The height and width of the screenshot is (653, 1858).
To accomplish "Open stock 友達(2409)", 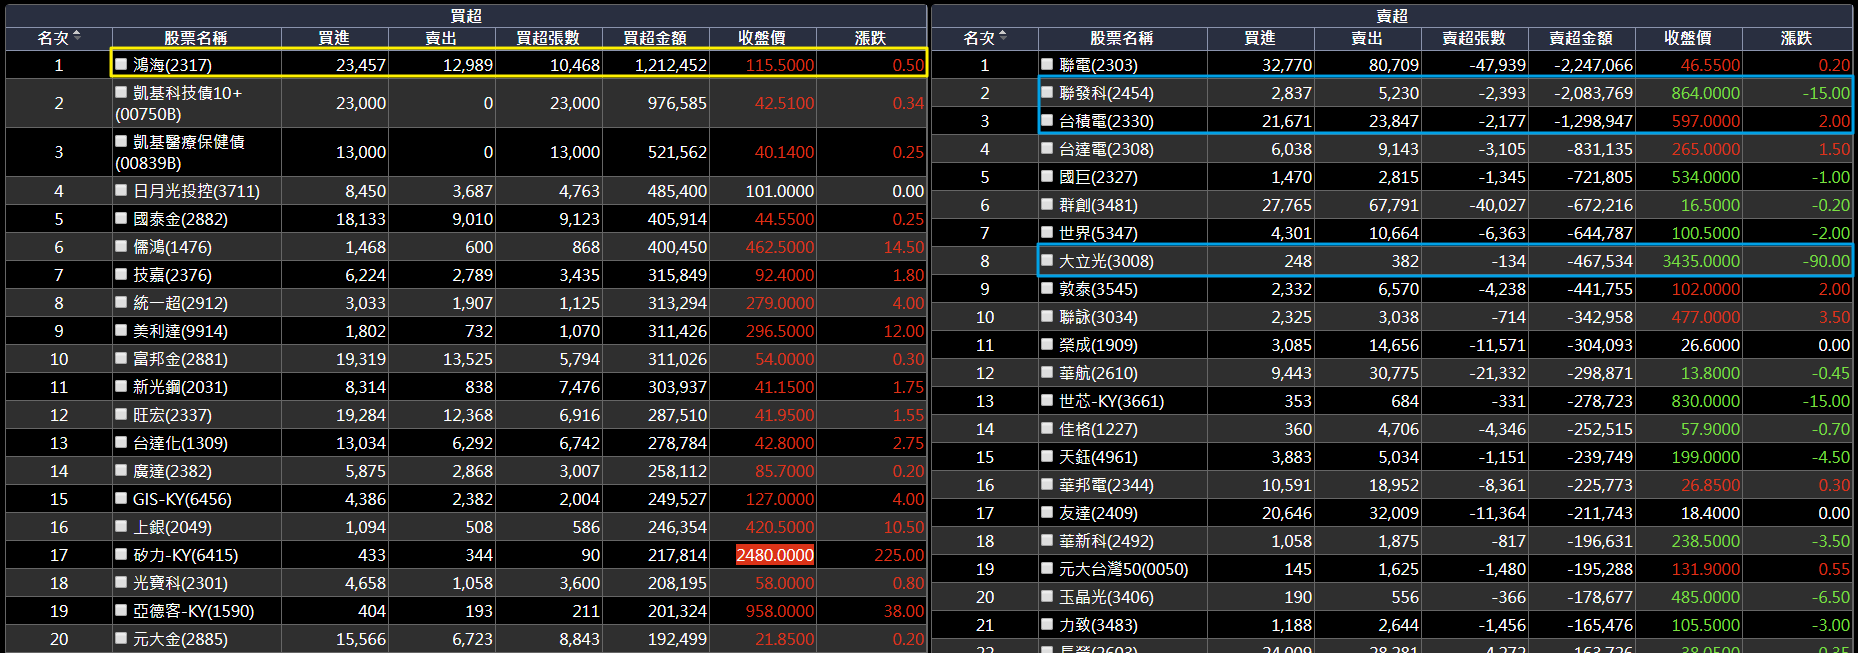I will pyautogui.click(x=1098, y=513).
